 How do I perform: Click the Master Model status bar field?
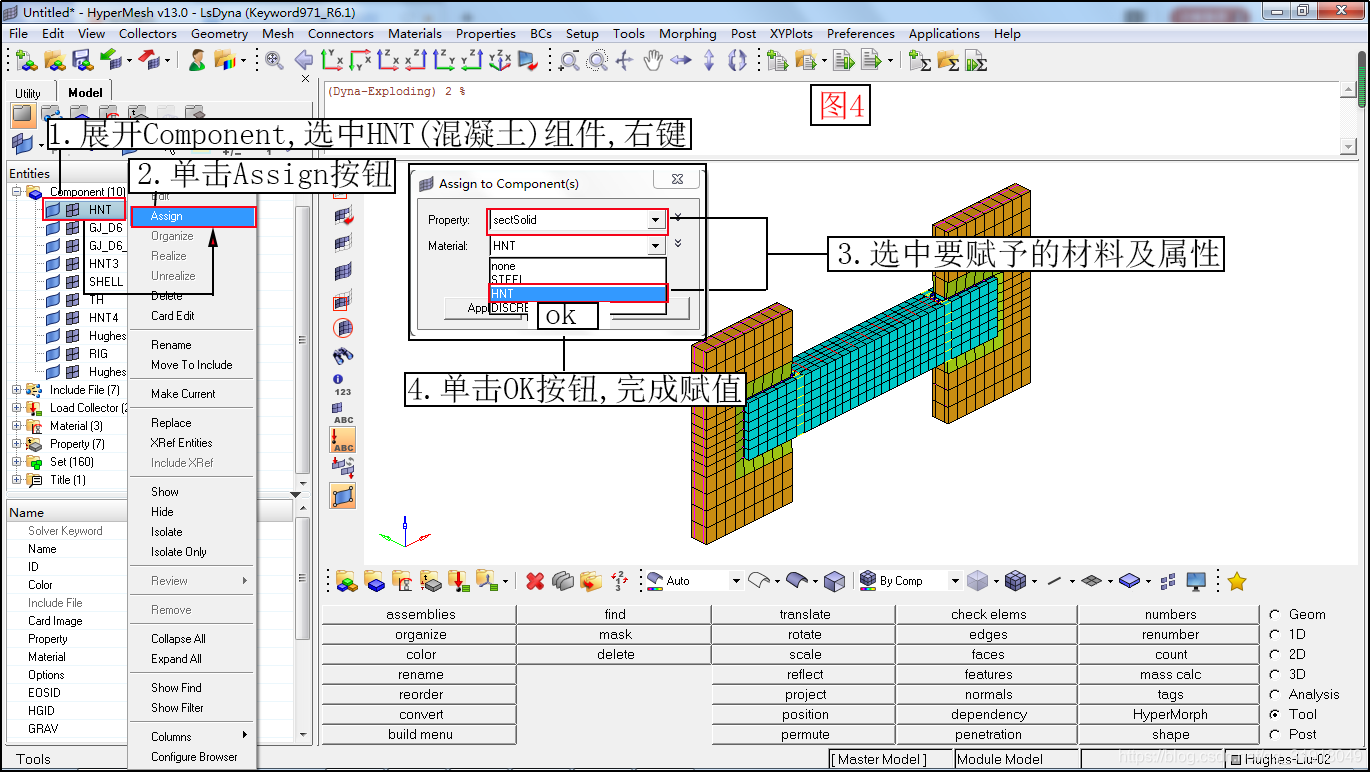coord(890,760)
